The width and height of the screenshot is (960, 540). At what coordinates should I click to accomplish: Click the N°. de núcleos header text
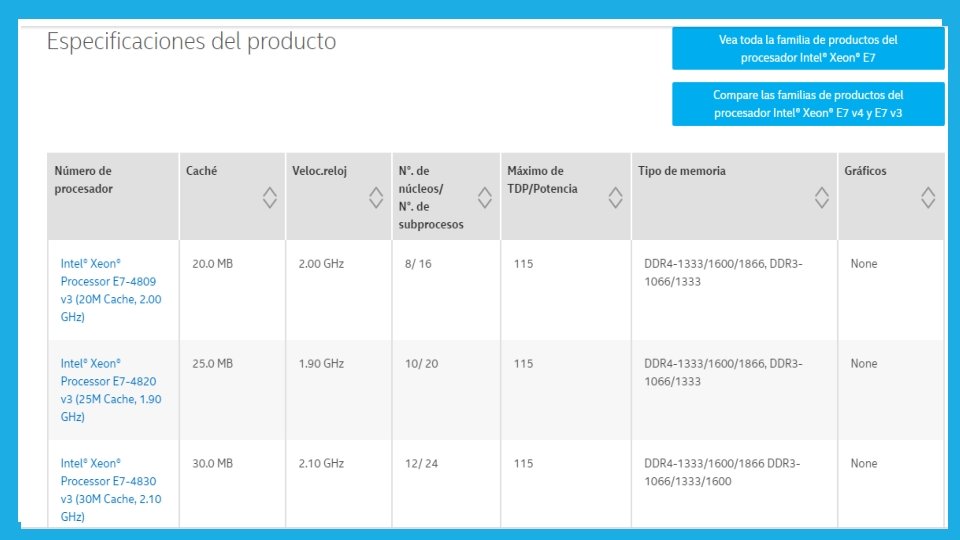tap(431, 197)
